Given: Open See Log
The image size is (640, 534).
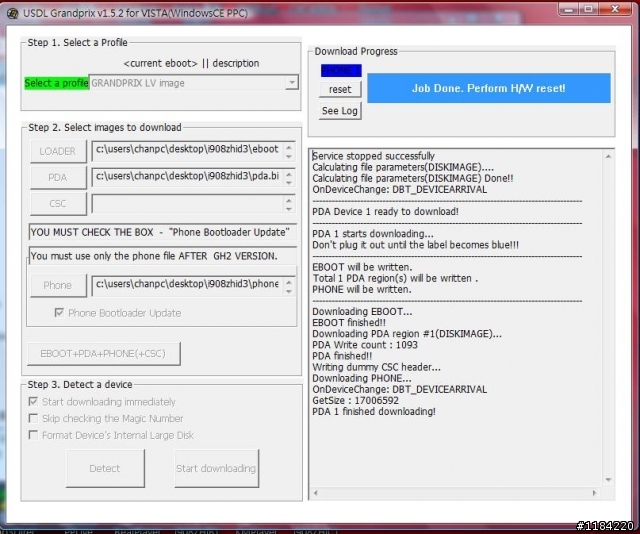Looking at the screenshot, I should [x=340, y=111].
